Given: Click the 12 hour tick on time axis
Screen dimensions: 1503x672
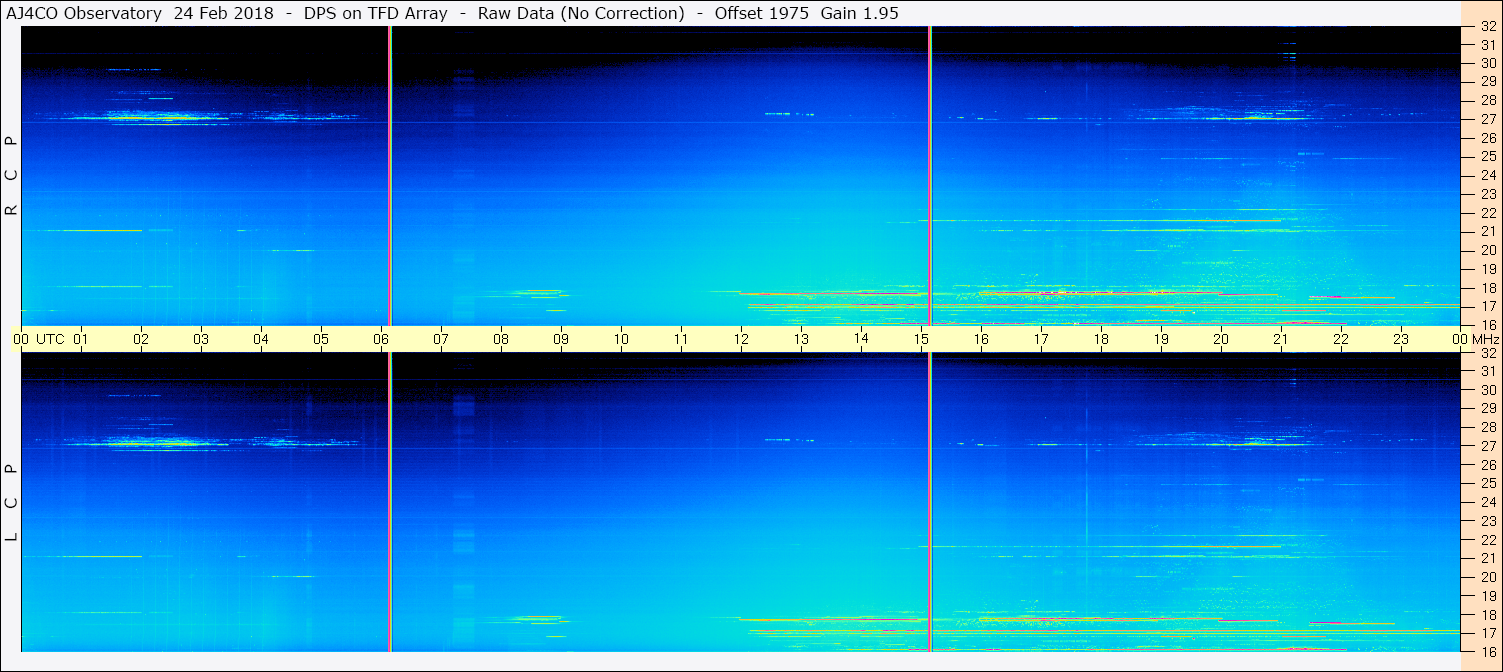Looking at the screenshot, I should 741,339.
